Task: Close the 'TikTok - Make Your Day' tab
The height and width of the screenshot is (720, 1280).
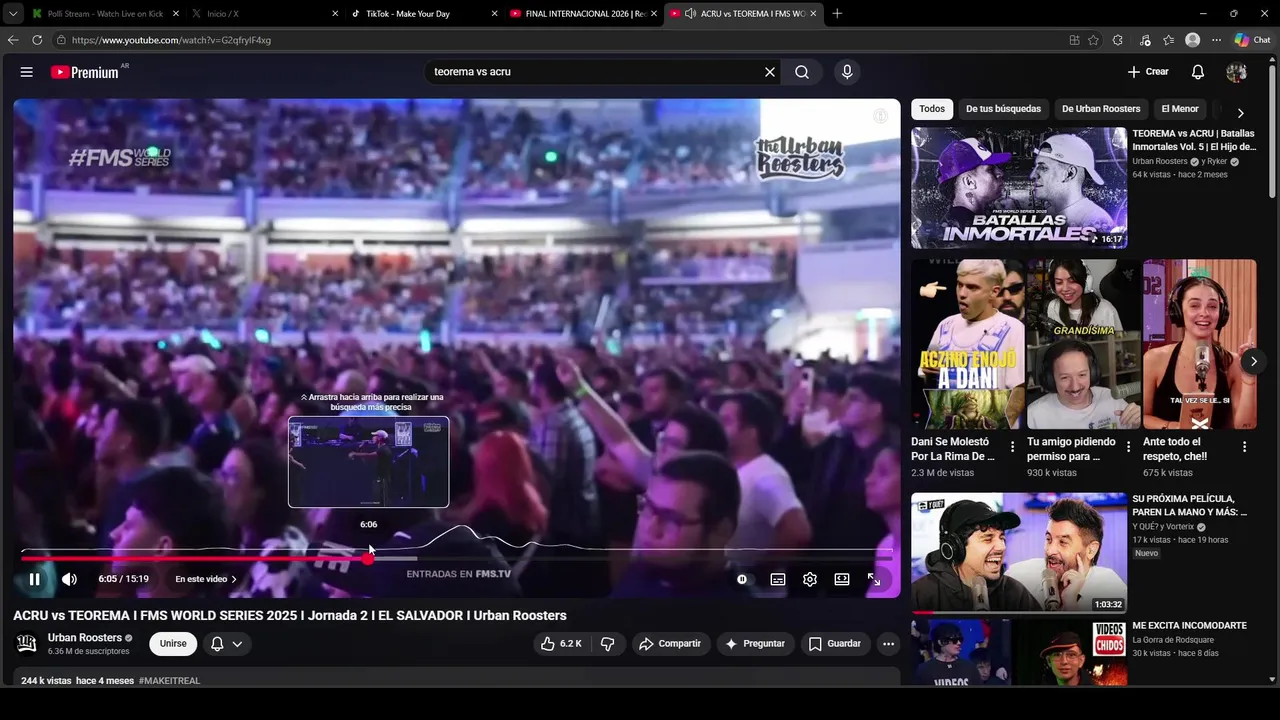Action: click(x=494, y=14)
